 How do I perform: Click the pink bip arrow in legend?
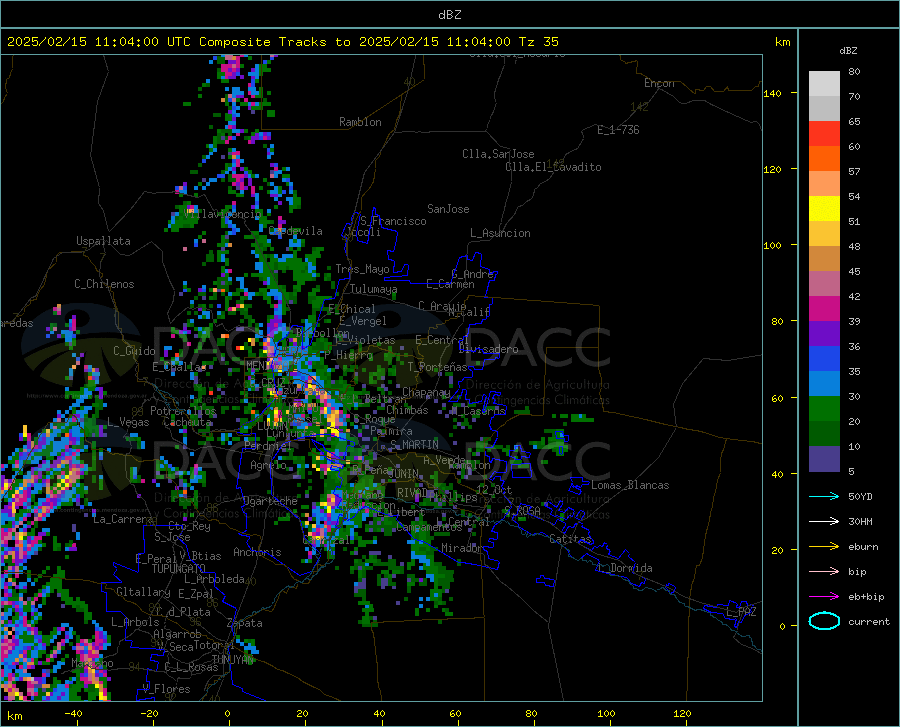click(824, 572)
